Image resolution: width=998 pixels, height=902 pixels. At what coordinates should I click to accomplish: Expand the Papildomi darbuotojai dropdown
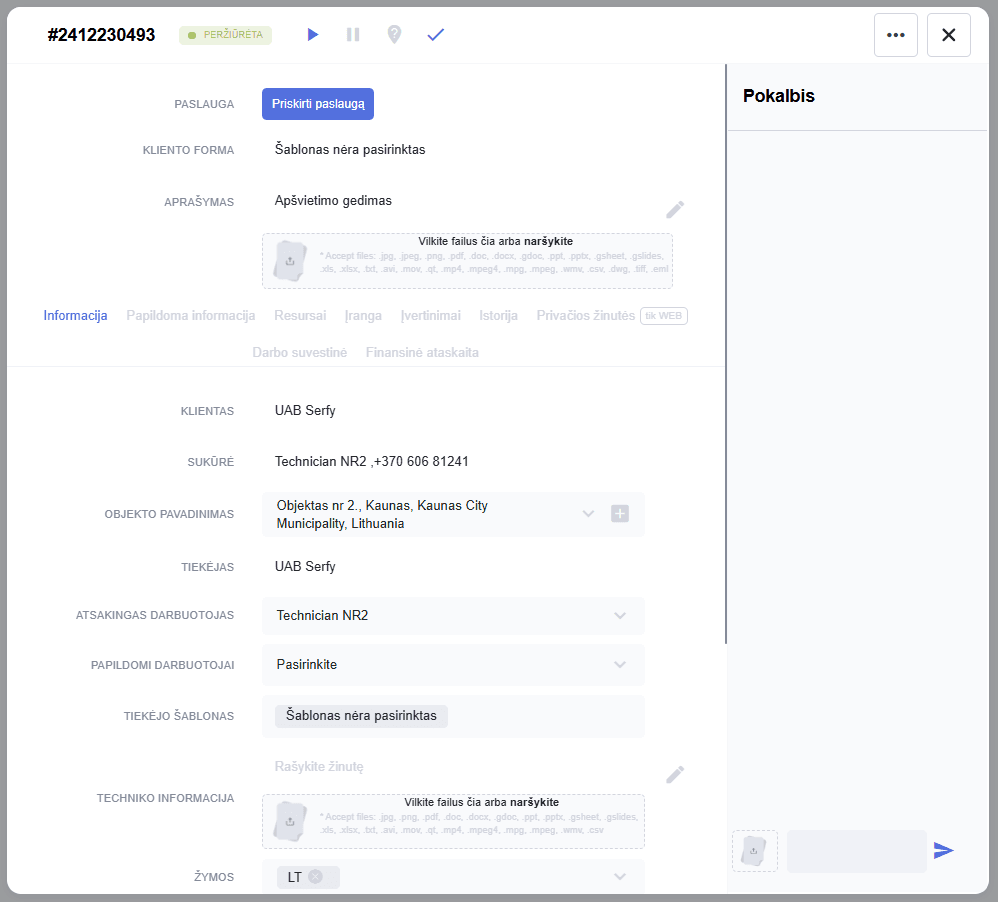620,665
